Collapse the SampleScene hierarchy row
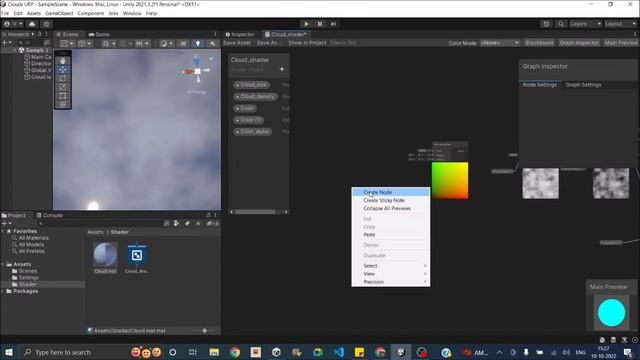 pyautogui.click(x=15, y=50)
